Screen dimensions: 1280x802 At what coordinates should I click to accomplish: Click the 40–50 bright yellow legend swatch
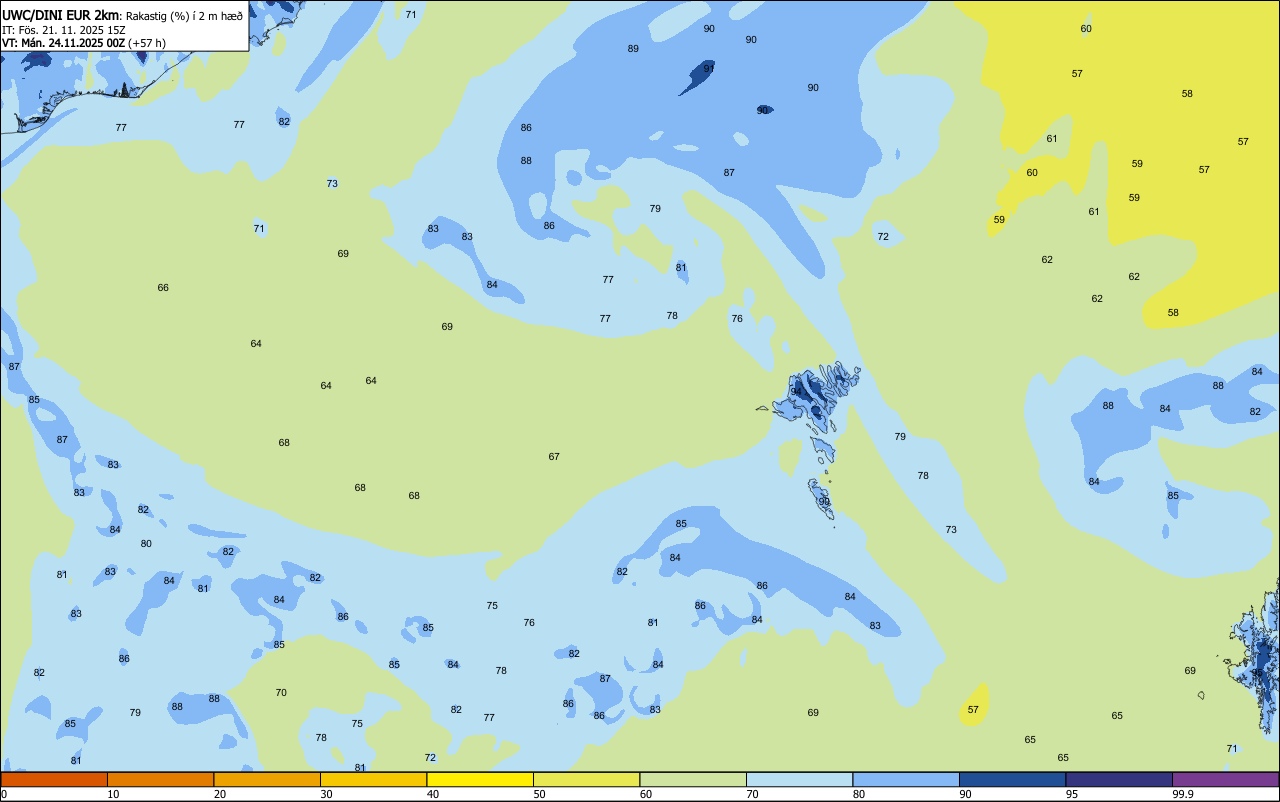[x=480, y=779]
